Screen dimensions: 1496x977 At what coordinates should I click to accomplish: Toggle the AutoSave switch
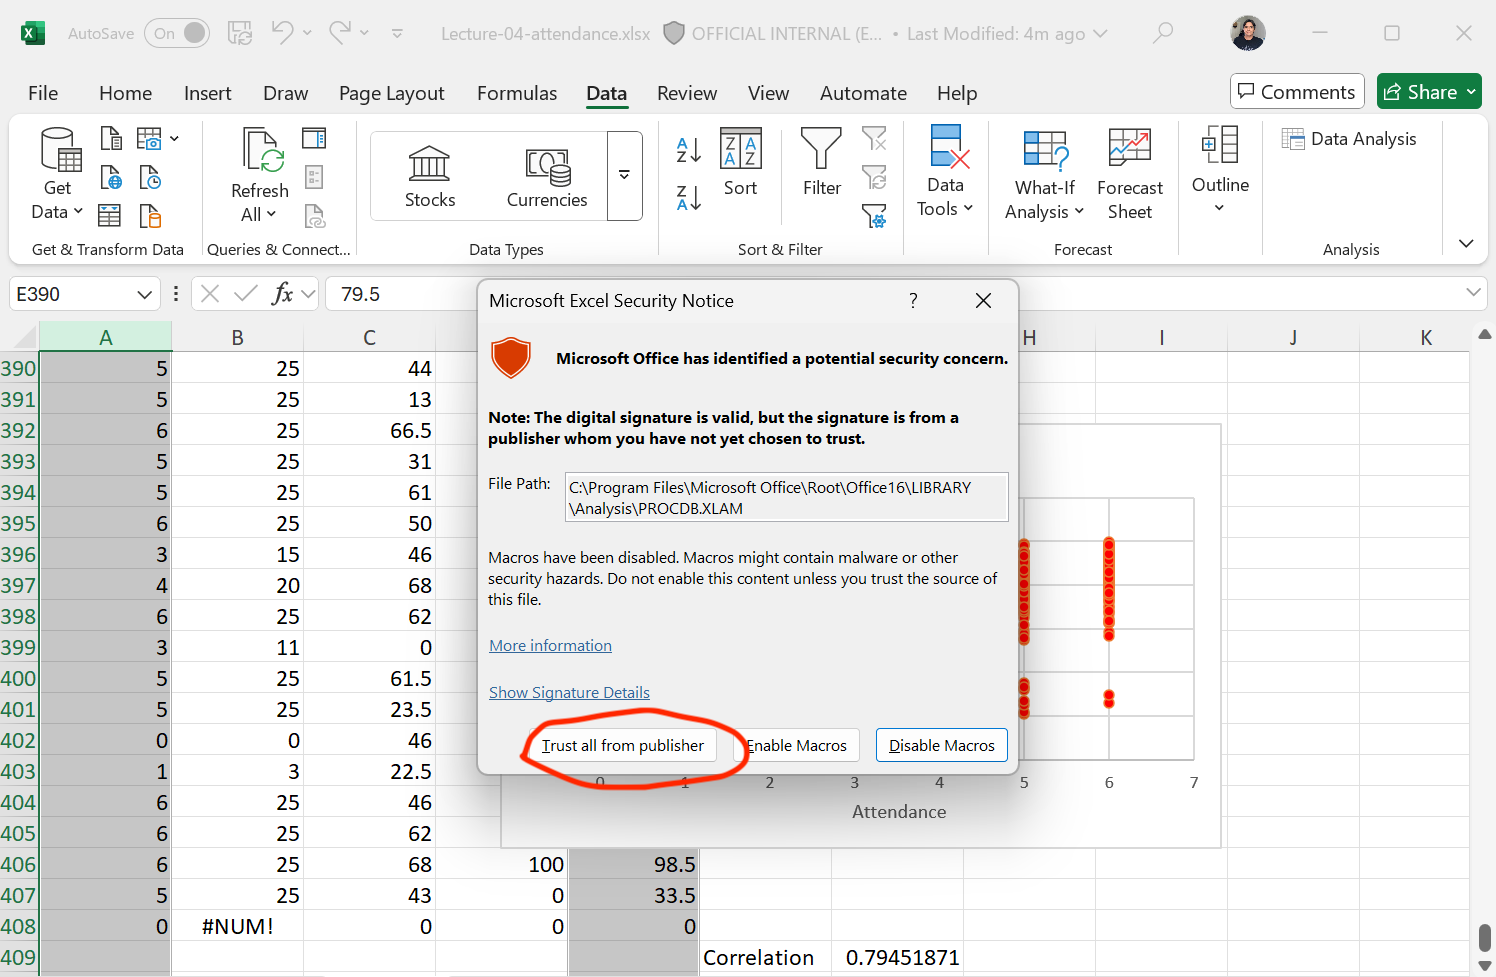177,33
